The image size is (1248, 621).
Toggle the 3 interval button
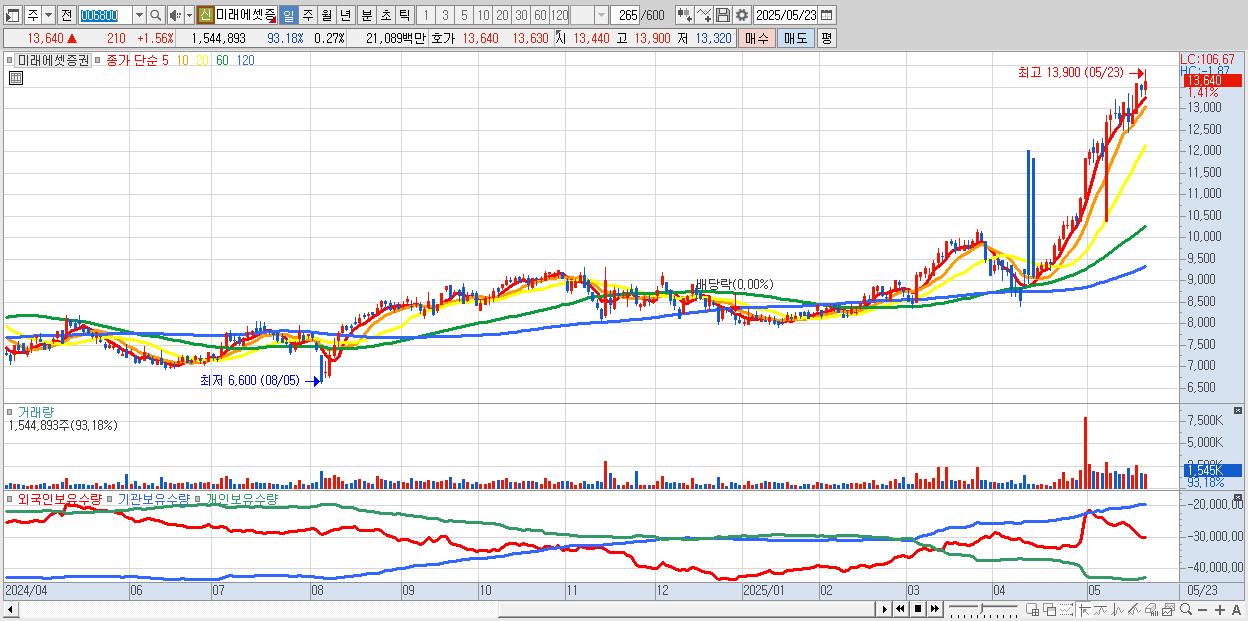[x=445, y=15]
